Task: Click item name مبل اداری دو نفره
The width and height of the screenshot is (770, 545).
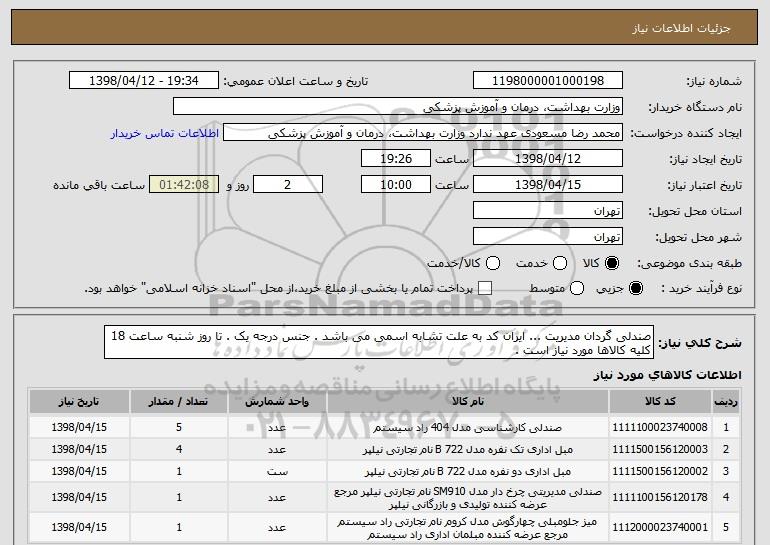Action: tap(468, 472)
